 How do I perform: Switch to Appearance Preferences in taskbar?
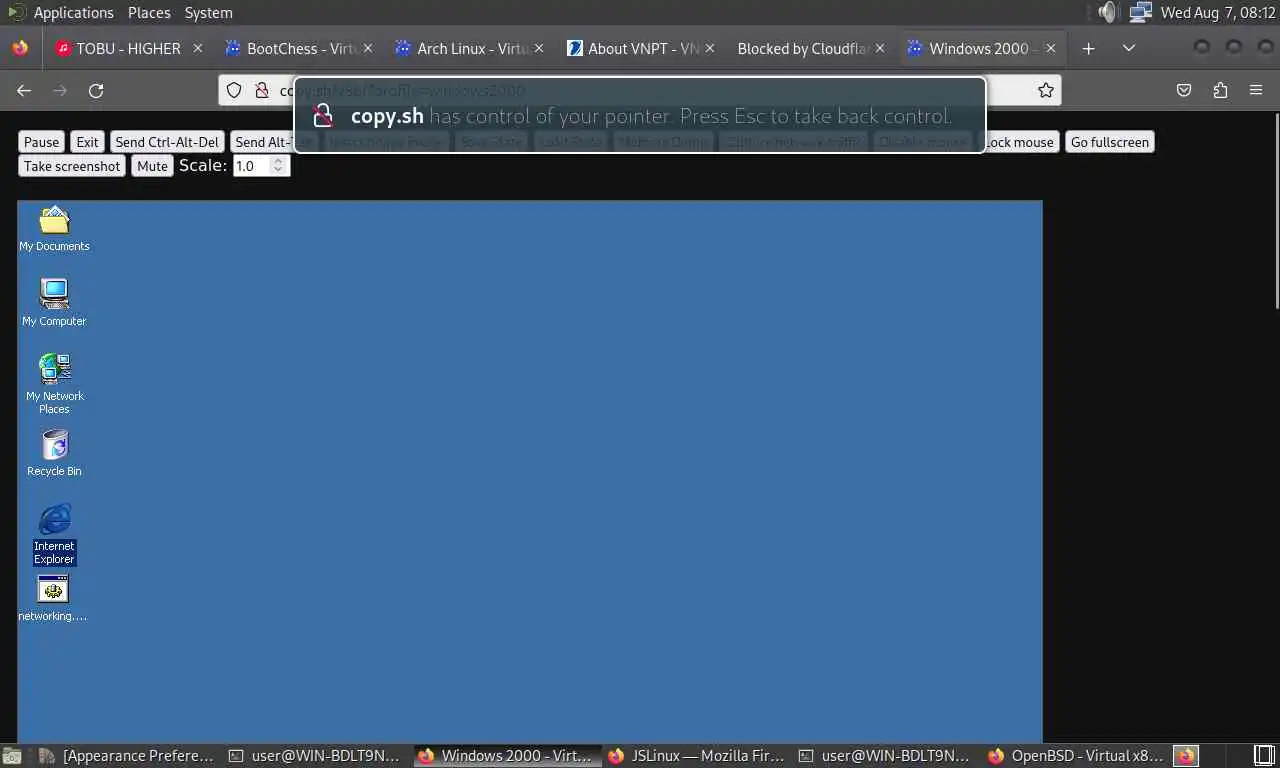pyautogui.click(x=127, y=756)
